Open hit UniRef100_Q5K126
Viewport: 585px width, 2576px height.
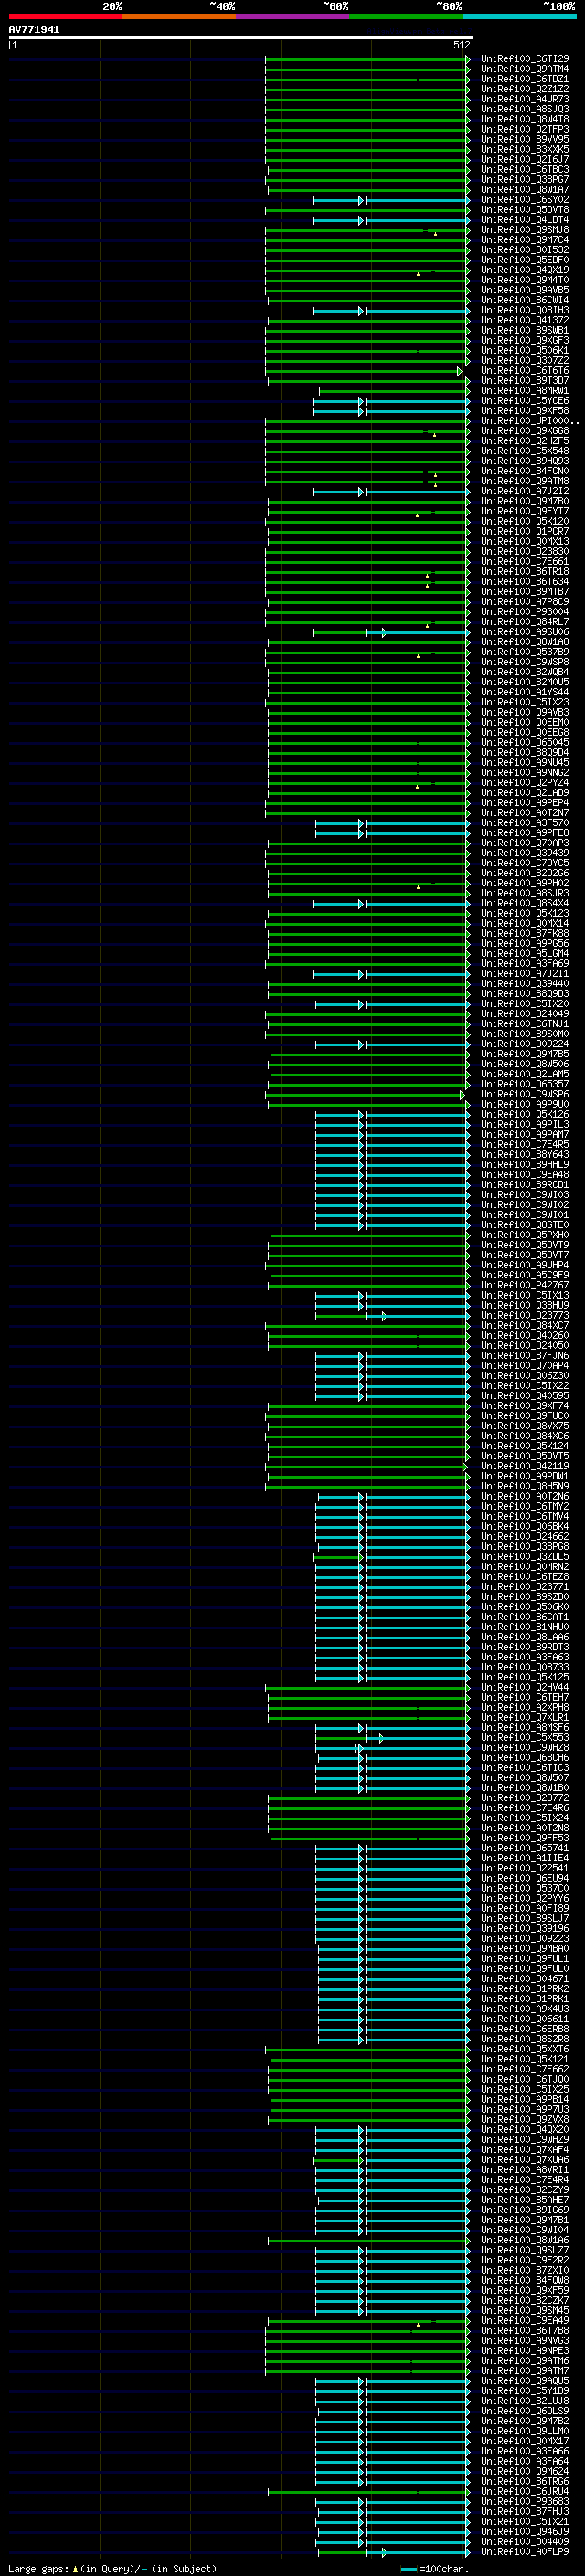point(525,1115)
